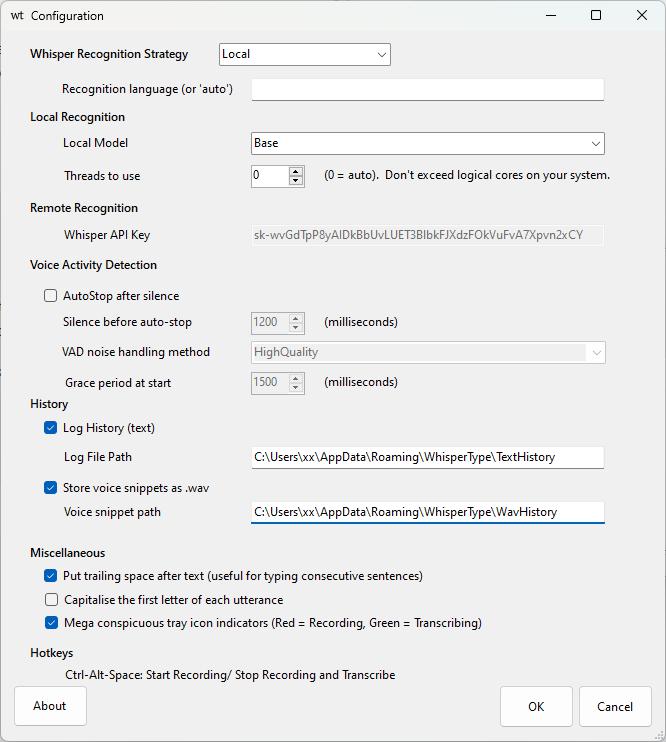Maximize the Configuration window

[x=596, y=16]
